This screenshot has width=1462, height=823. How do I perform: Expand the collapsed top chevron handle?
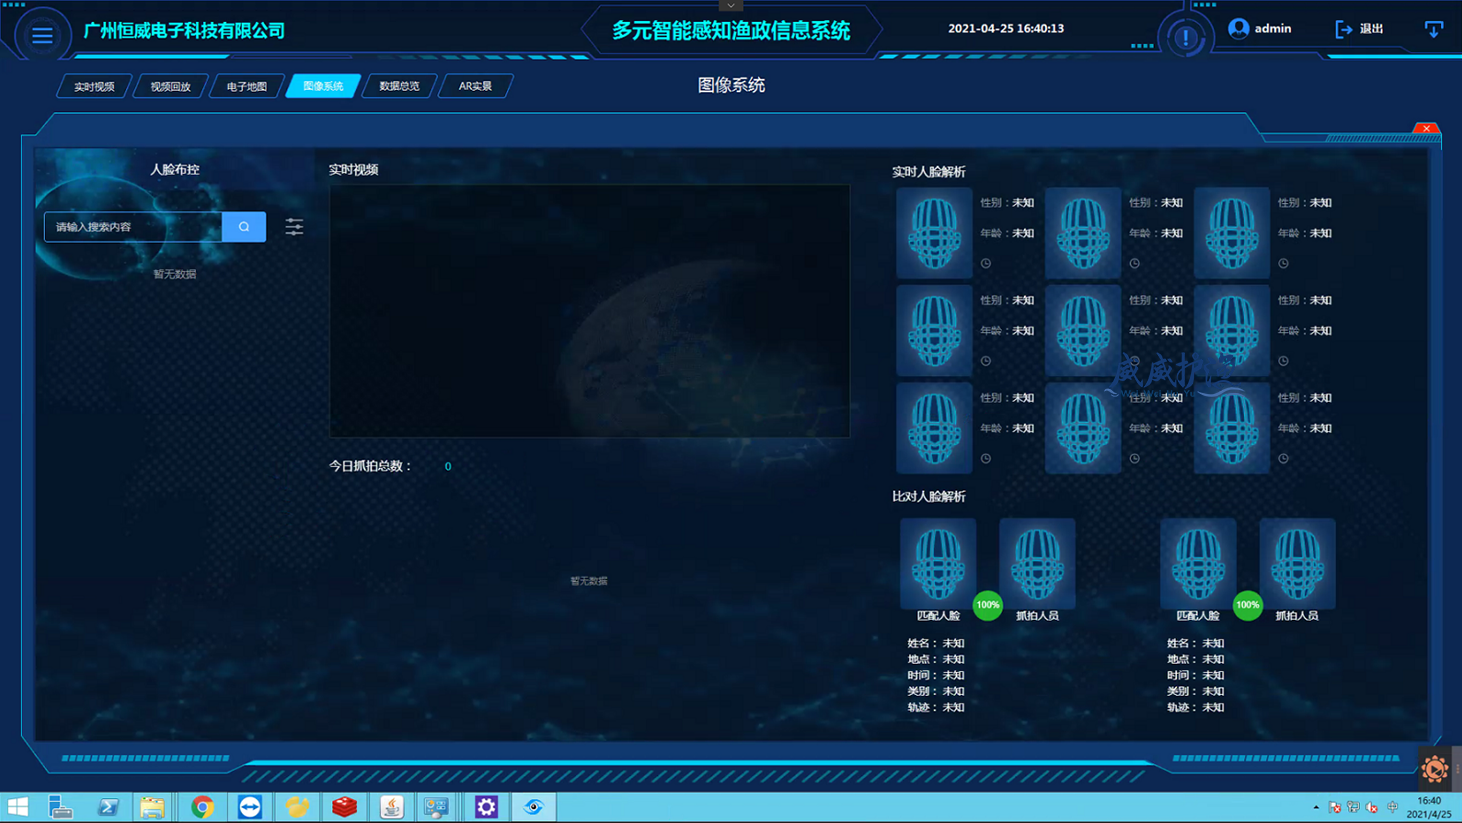tap(731, 5)
